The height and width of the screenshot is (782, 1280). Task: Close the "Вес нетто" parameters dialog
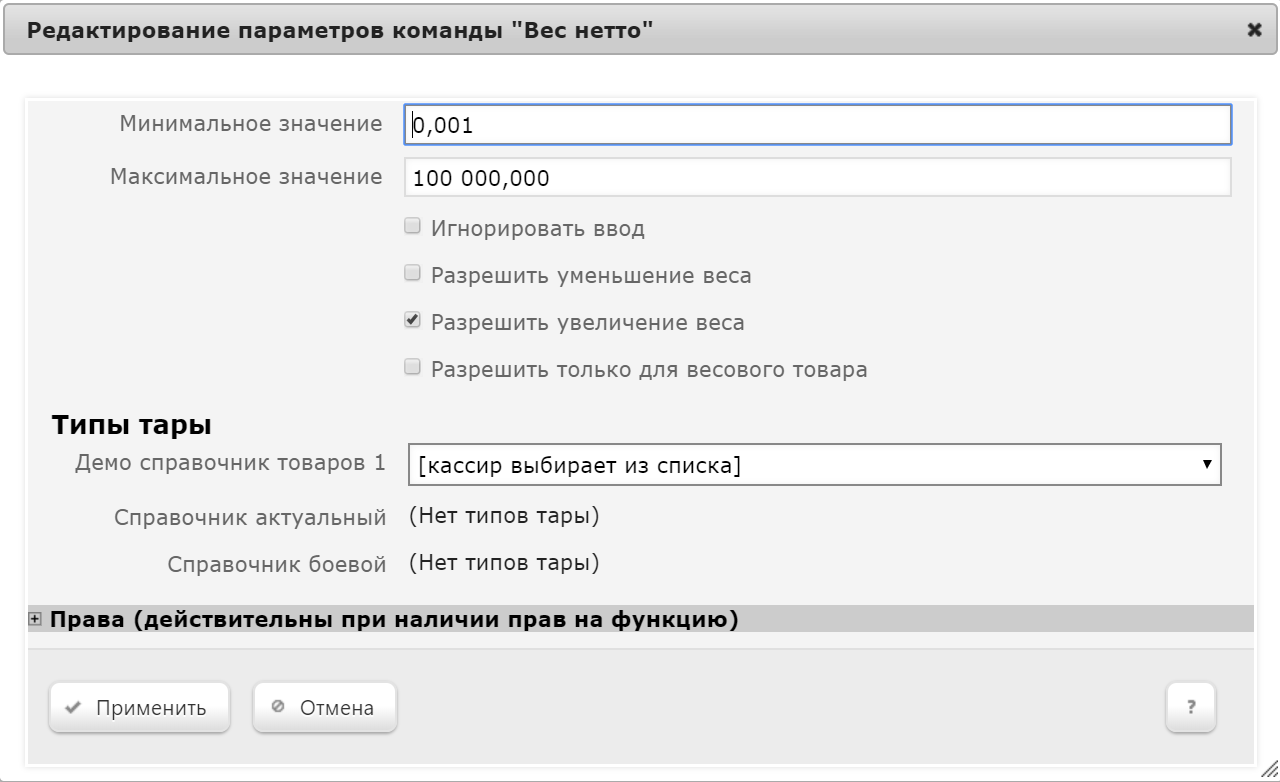click(x=1254, y=30)
